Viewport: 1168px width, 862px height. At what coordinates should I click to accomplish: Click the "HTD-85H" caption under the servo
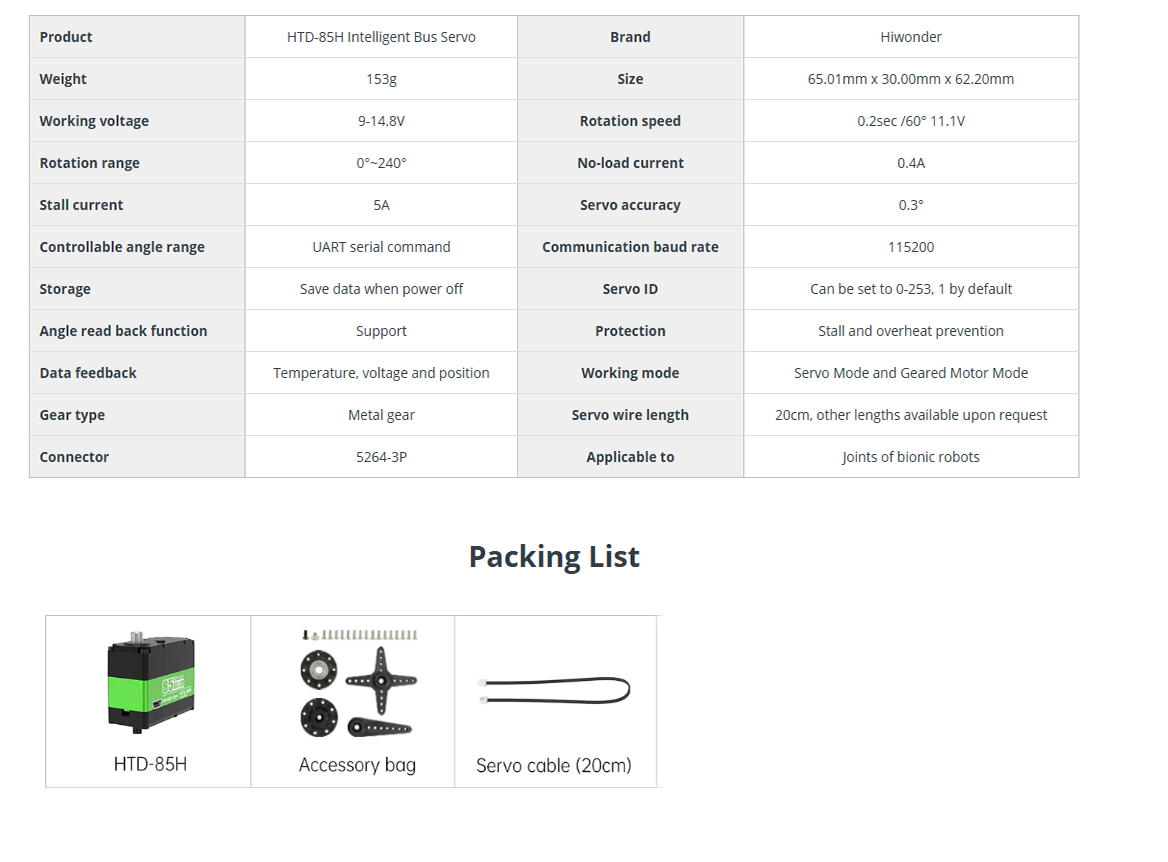coord(150,764)
